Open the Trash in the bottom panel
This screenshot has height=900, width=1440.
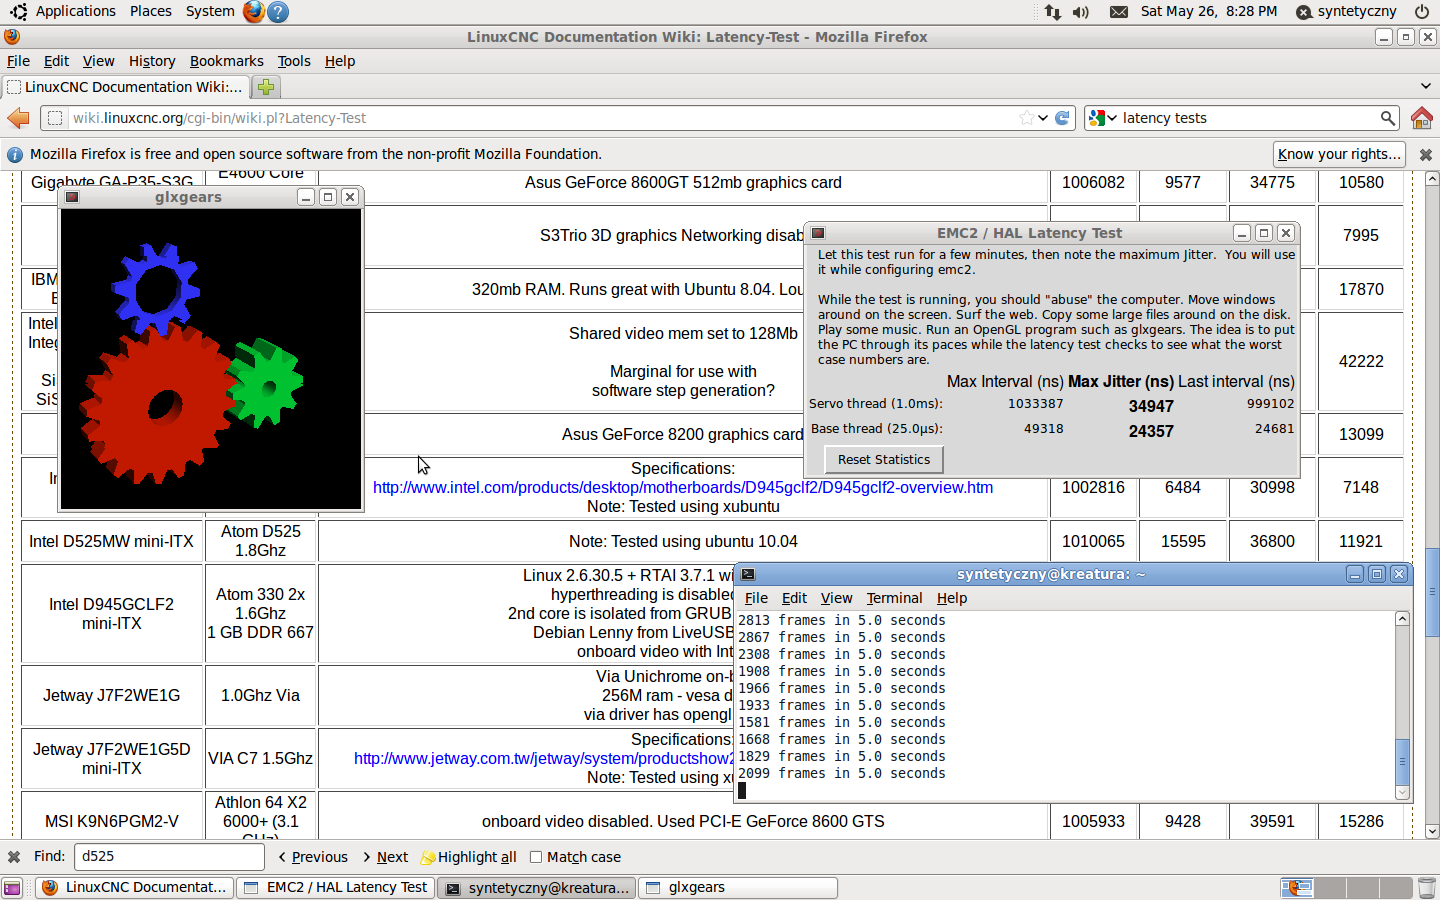pos(1427,888)
